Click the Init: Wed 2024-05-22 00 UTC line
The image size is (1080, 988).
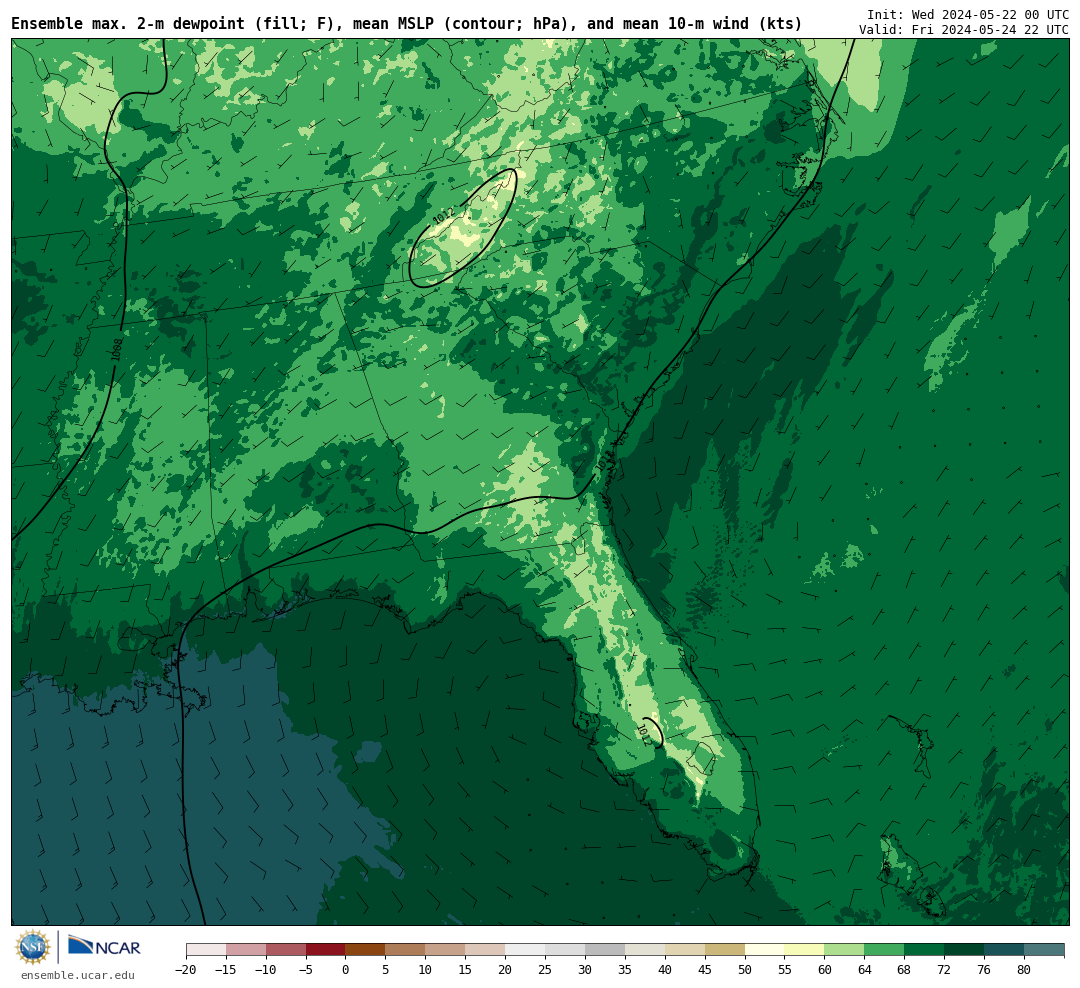pyautogui.click(x=968, y=14)
